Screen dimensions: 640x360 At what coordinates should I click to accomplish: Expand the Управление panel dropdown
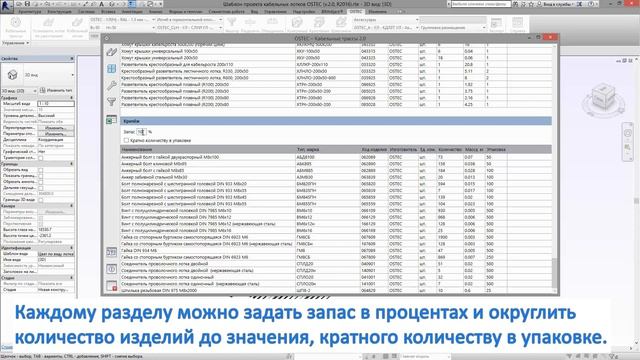16,43
